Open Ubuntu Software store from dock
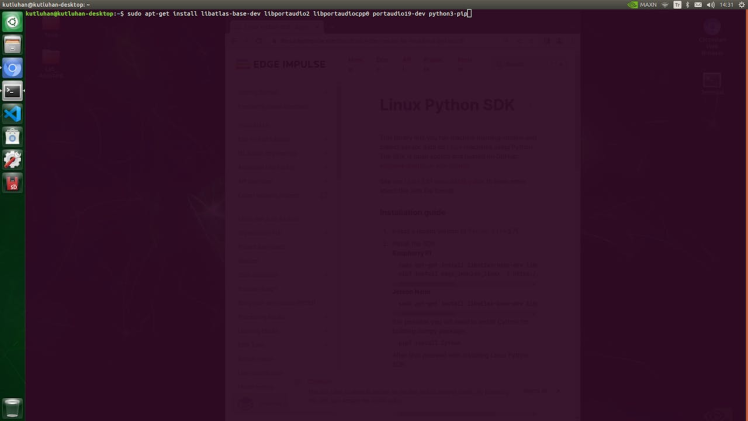 tap(12, 137)
